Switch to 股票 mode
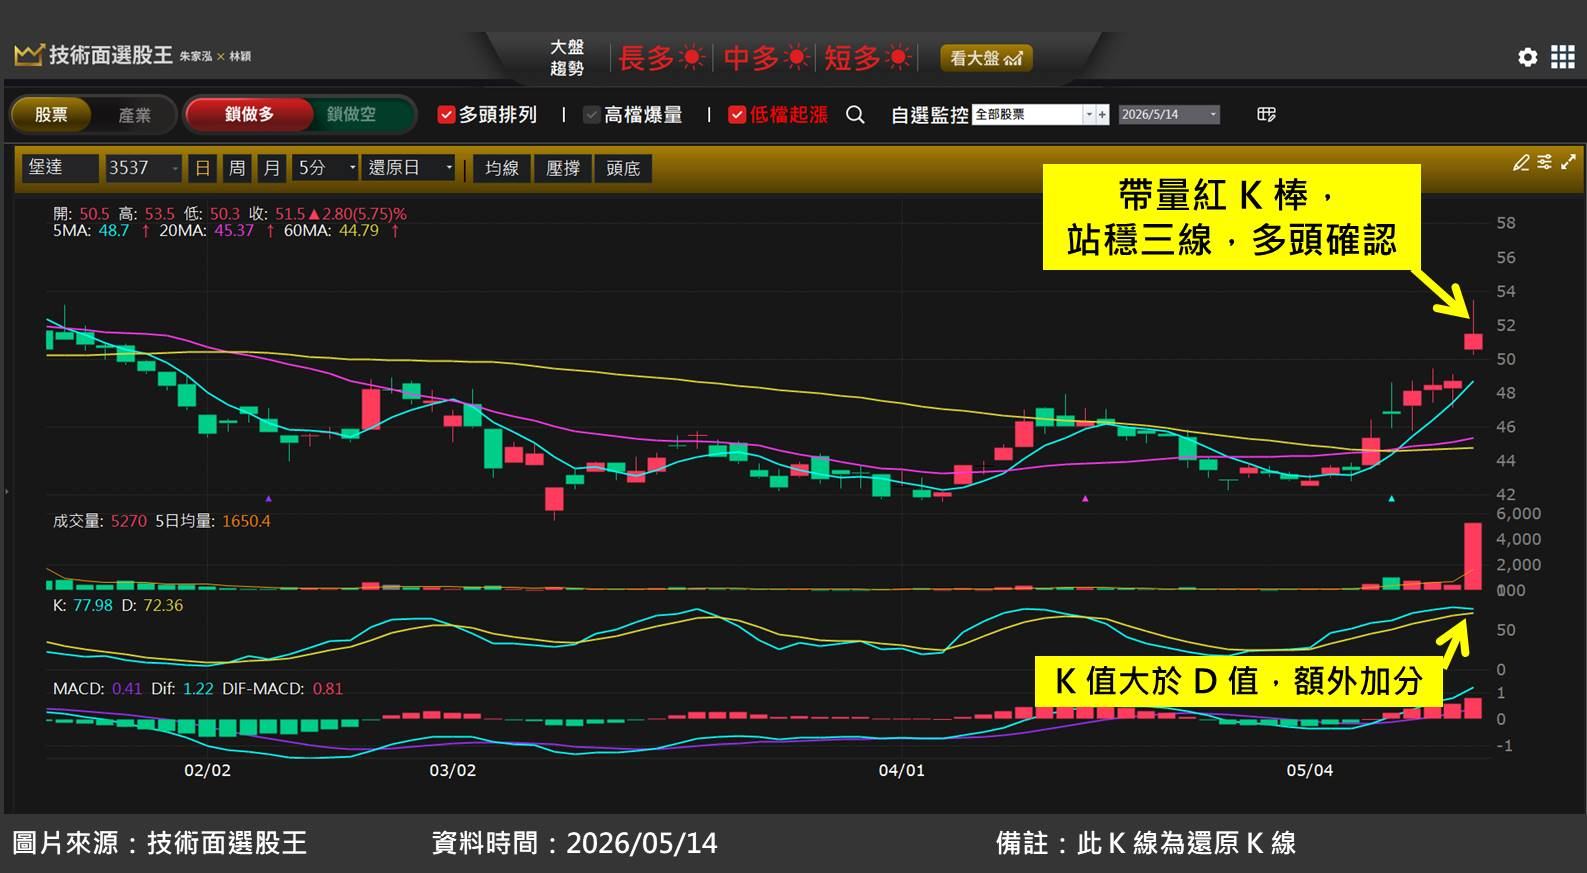Viewport: 1587px width, 873px height. 51,115
